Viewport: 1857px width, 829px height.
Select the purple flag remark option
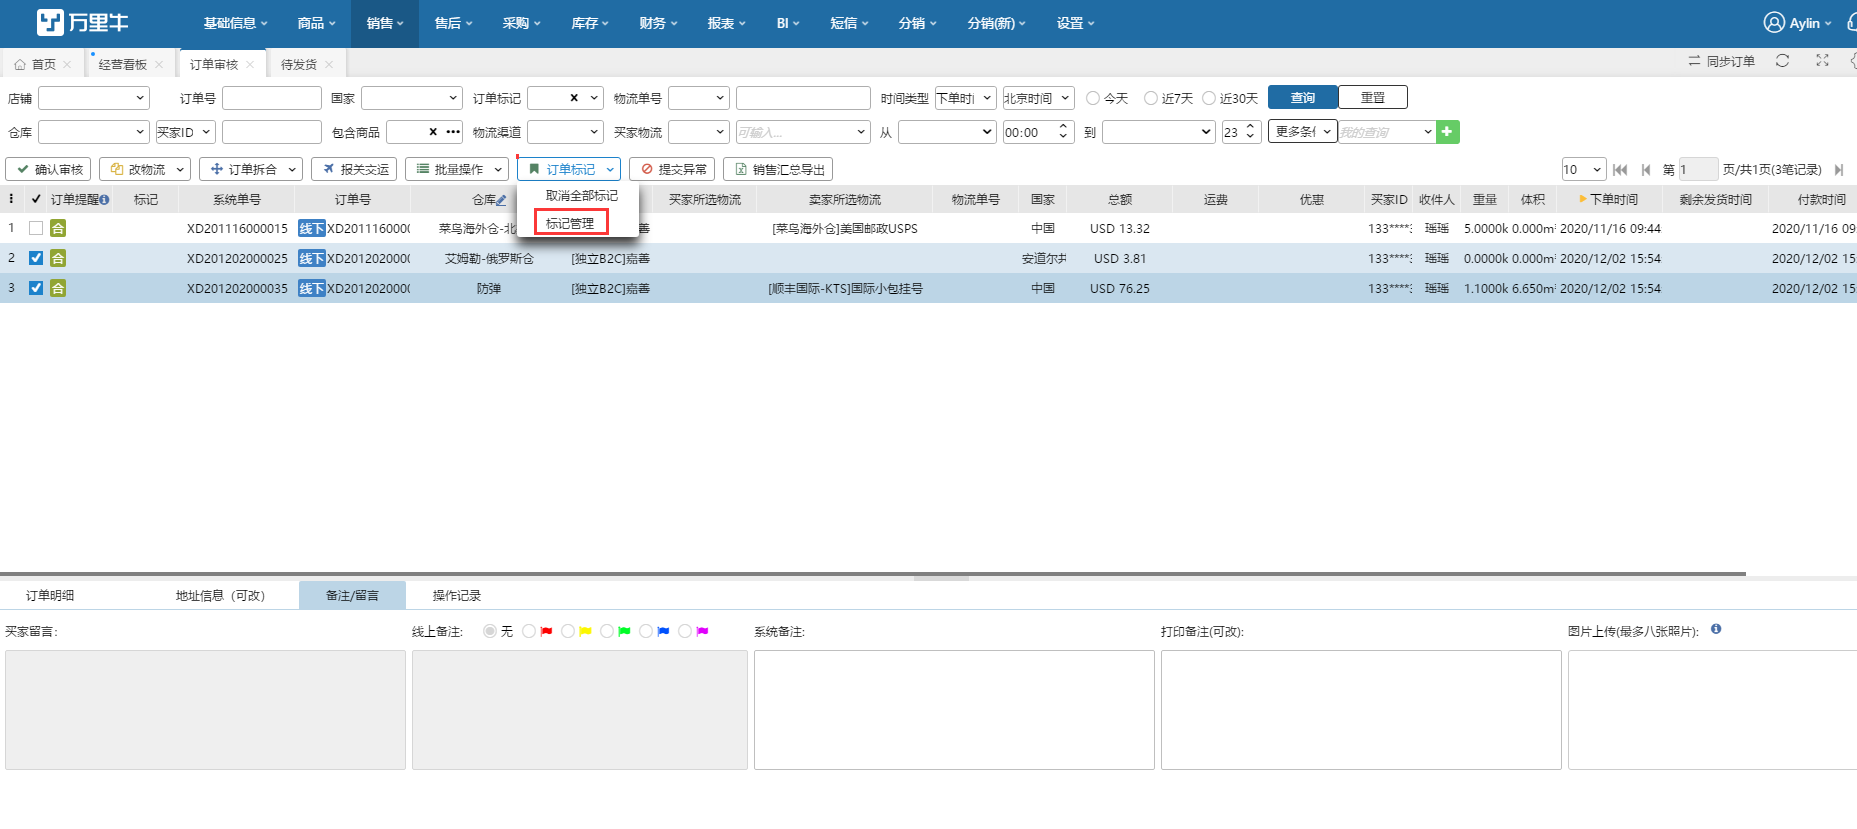[x=685, y=631]
